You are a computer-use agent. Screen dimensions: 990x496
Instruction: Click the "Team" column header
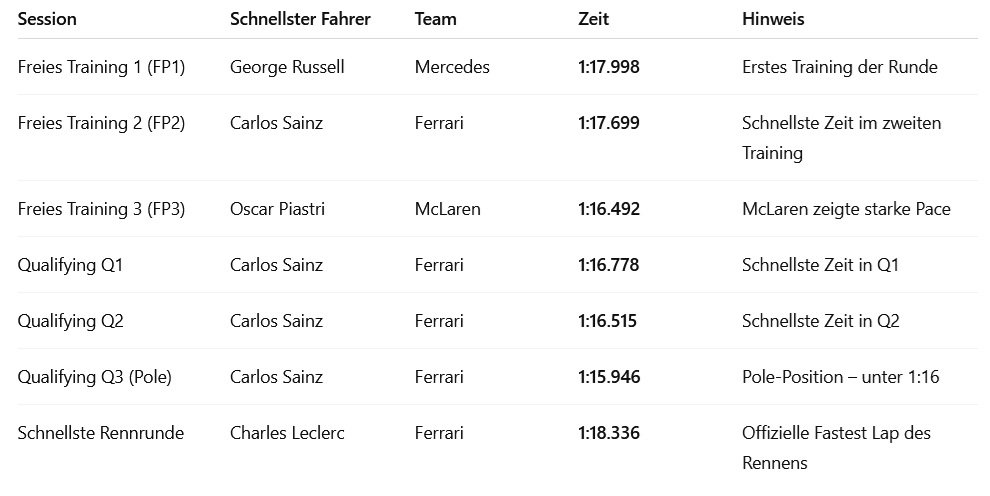(435, 19)
